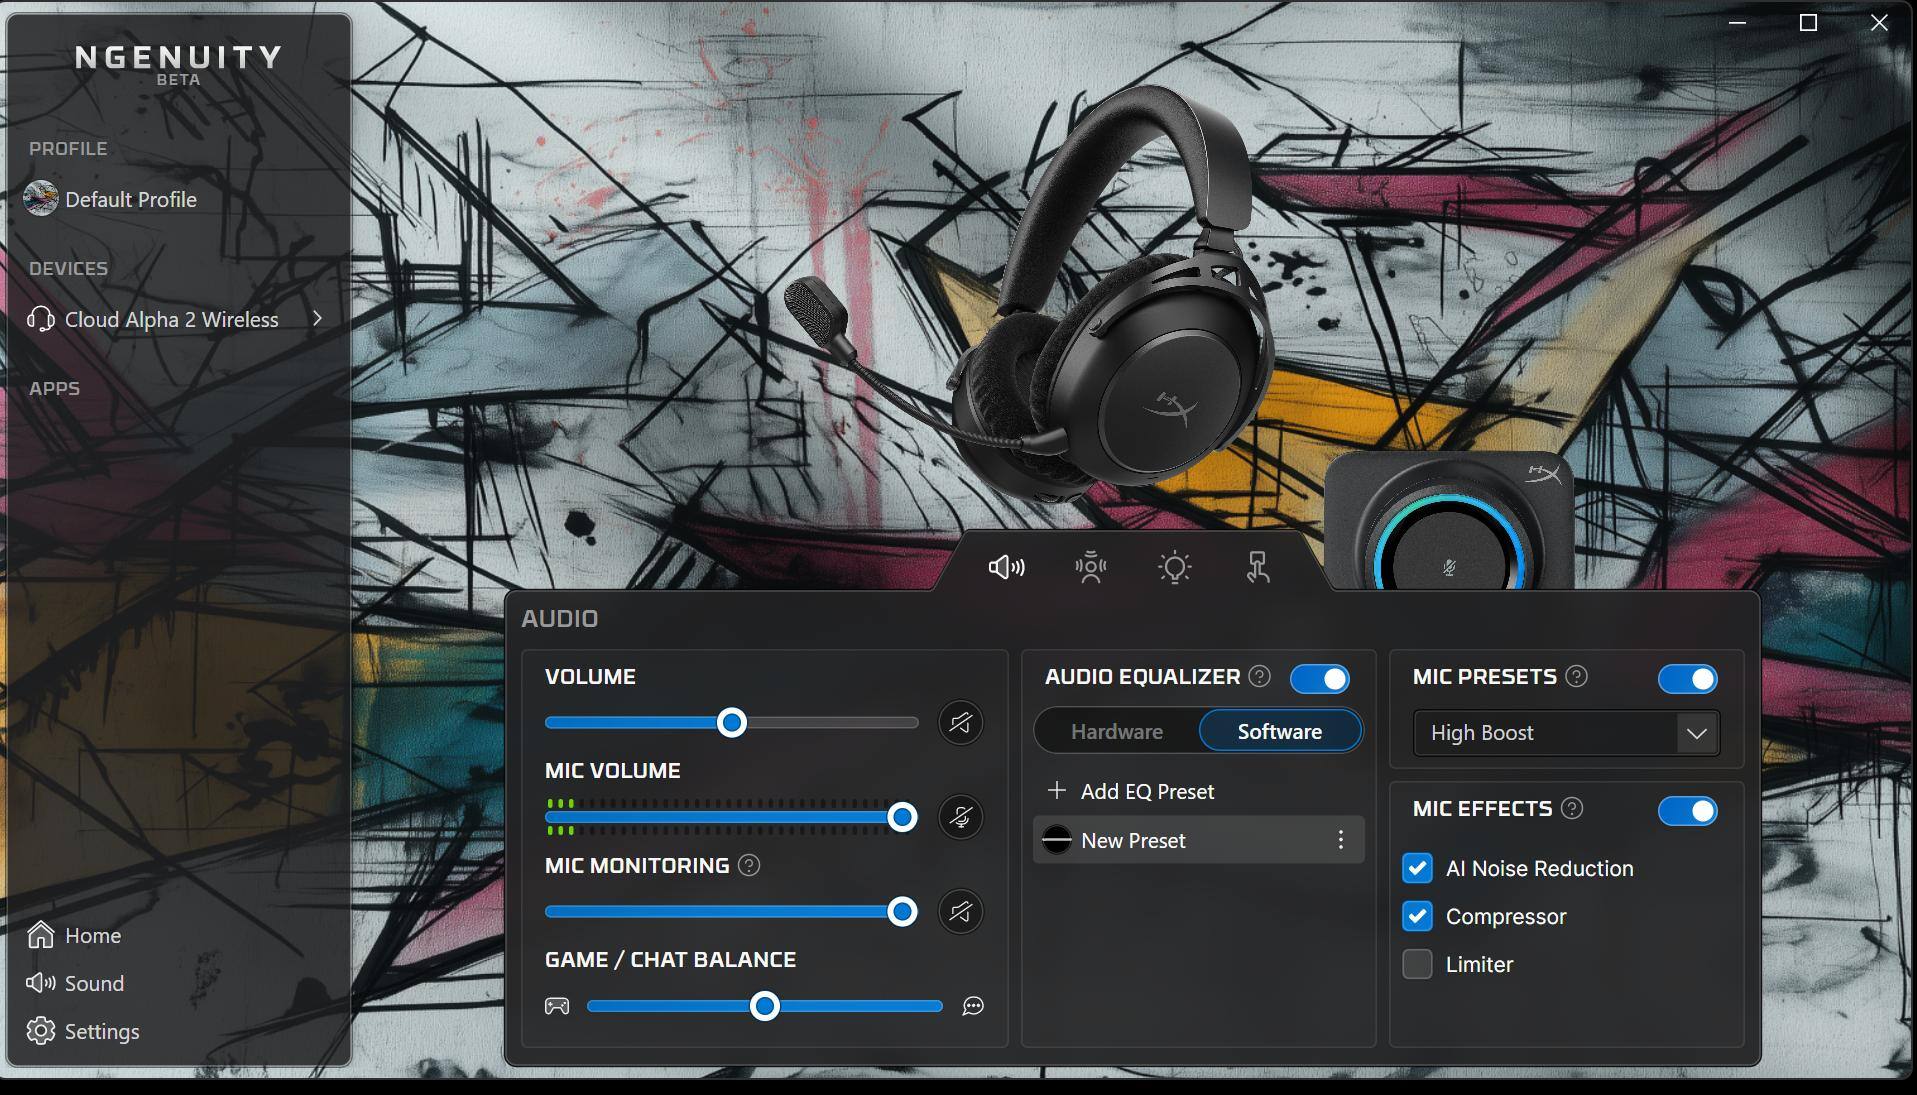Open the spatial audio tab icon
1917x1095 pixels.
[1090, 567]
